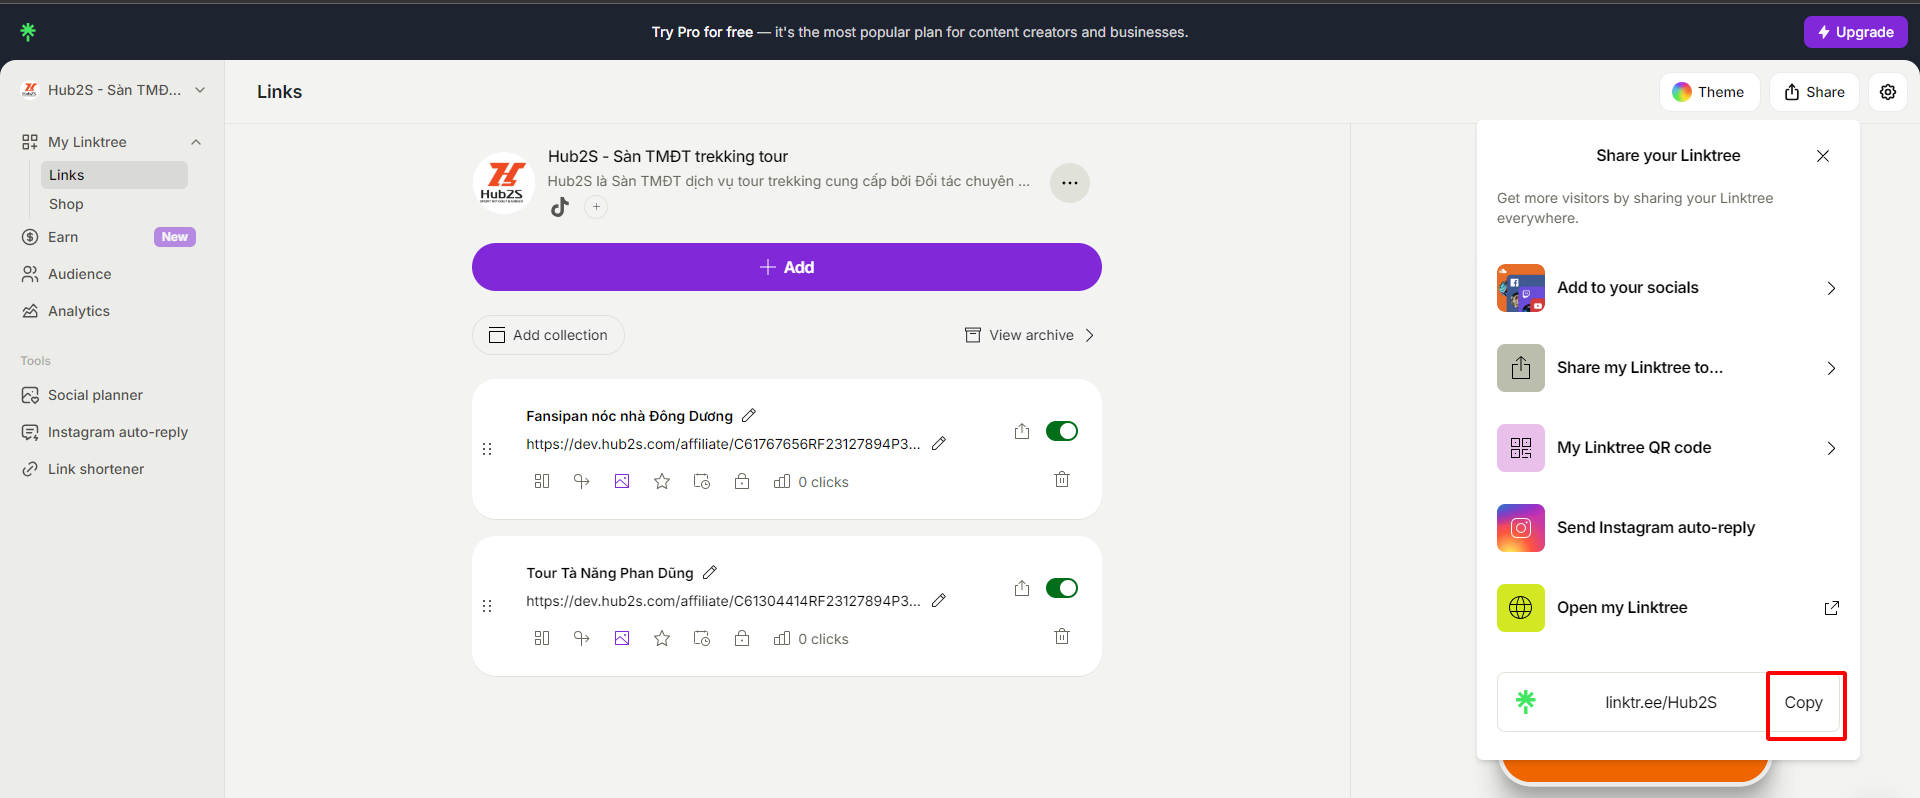Copy the linktr.ee/Hub2S link
The height and width of the screenshot is (798, 1920).
tap(1805, 702)
